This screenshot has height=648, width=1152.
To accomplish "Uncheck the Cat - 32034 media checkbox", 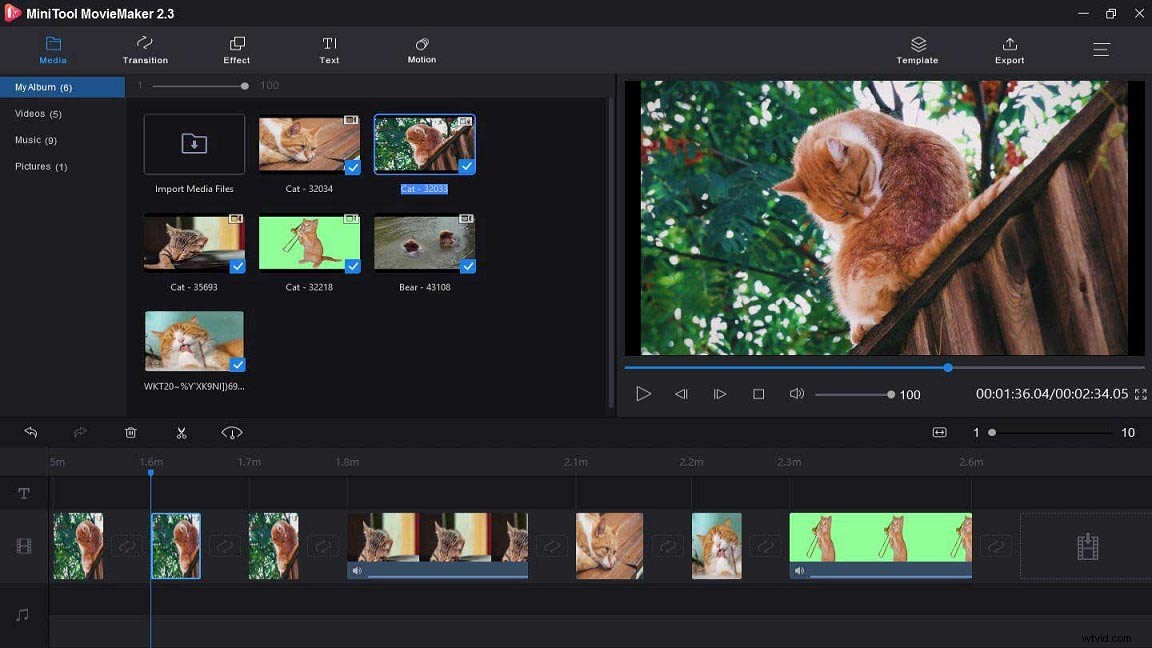I will tap(352, 167).
